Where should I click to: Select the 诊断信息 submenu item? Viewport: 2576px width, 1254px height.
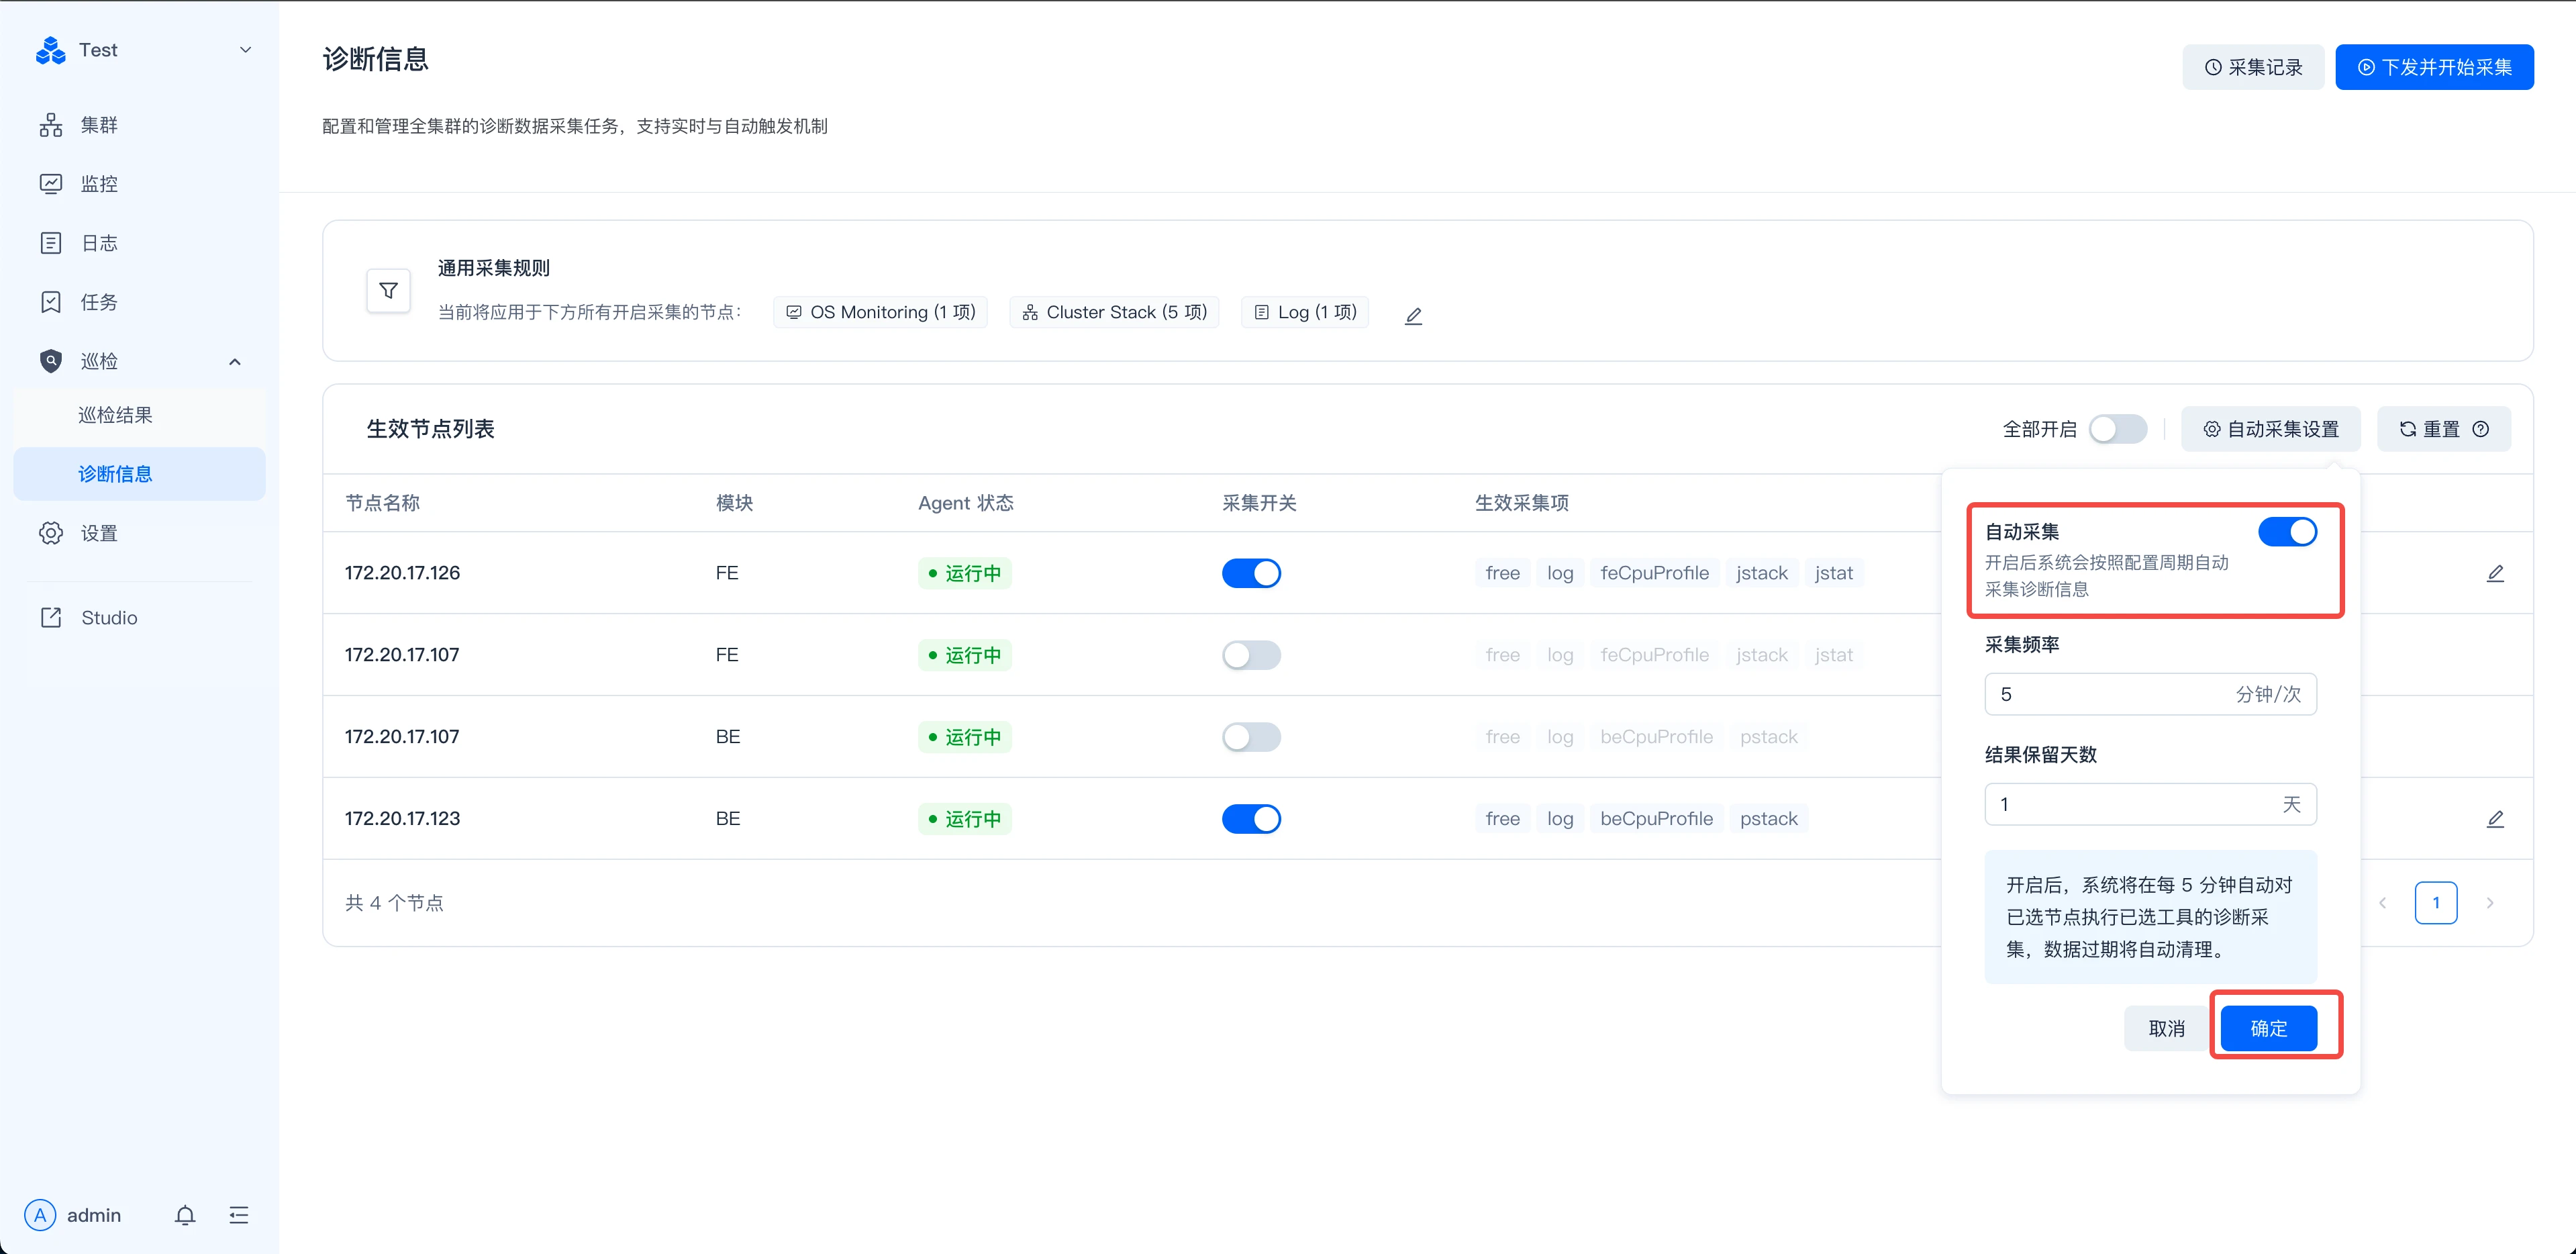(139, 474)
